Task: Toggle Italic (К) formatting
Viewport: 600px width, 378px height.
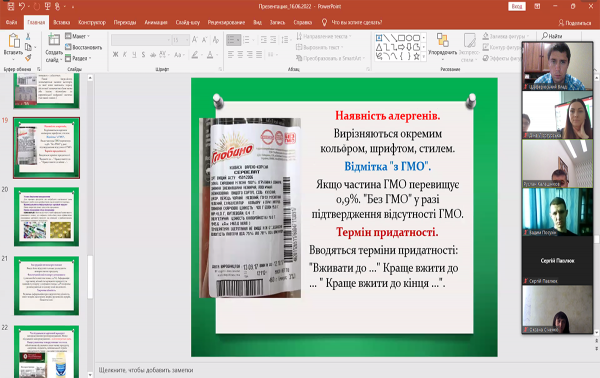Action: tap(125, 55)
